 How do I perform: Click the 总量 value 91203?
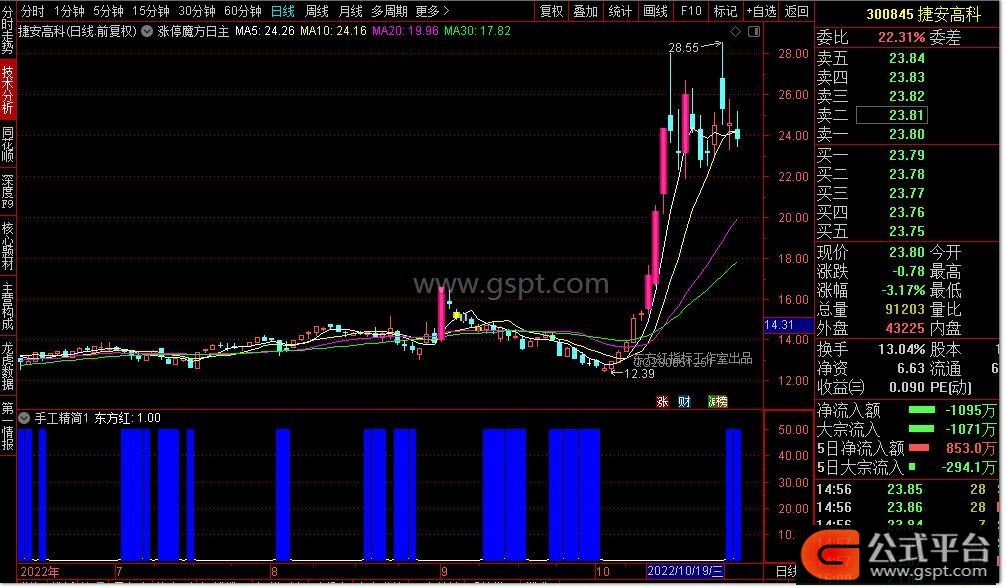click(905, 309)
